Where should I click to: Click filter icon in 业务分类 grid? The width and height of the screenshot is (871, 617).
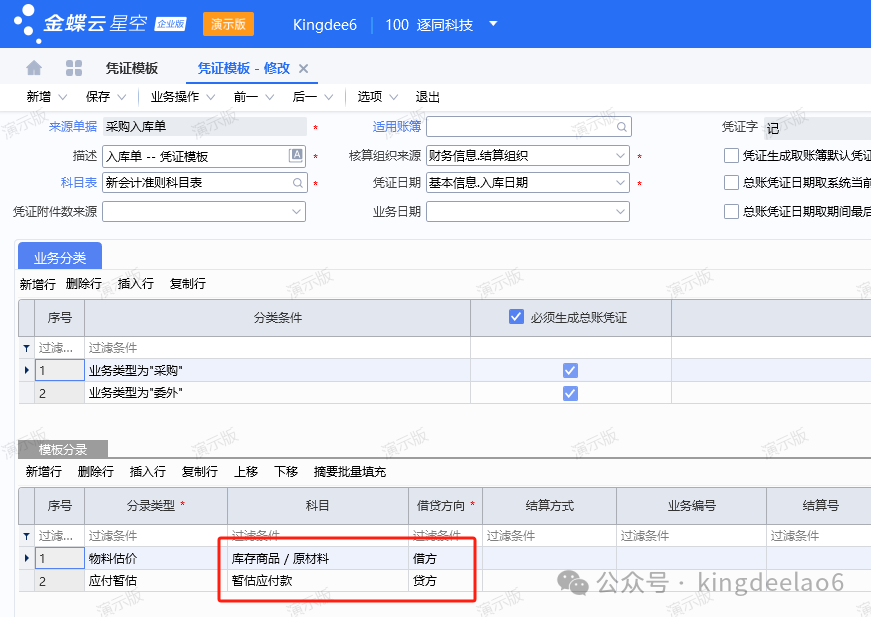pyautogui.click(x=26, y=348)
